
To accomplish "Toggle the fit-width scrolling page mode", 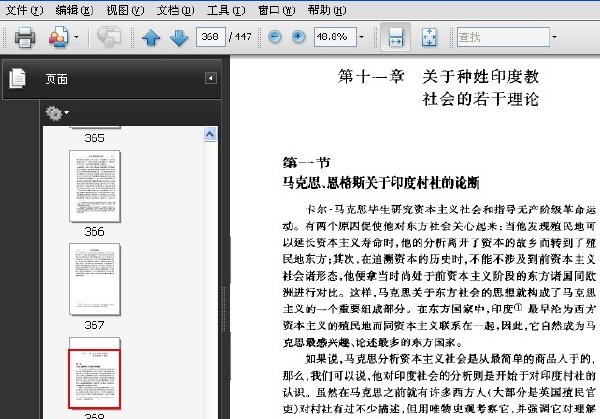I will pos(396,37).
